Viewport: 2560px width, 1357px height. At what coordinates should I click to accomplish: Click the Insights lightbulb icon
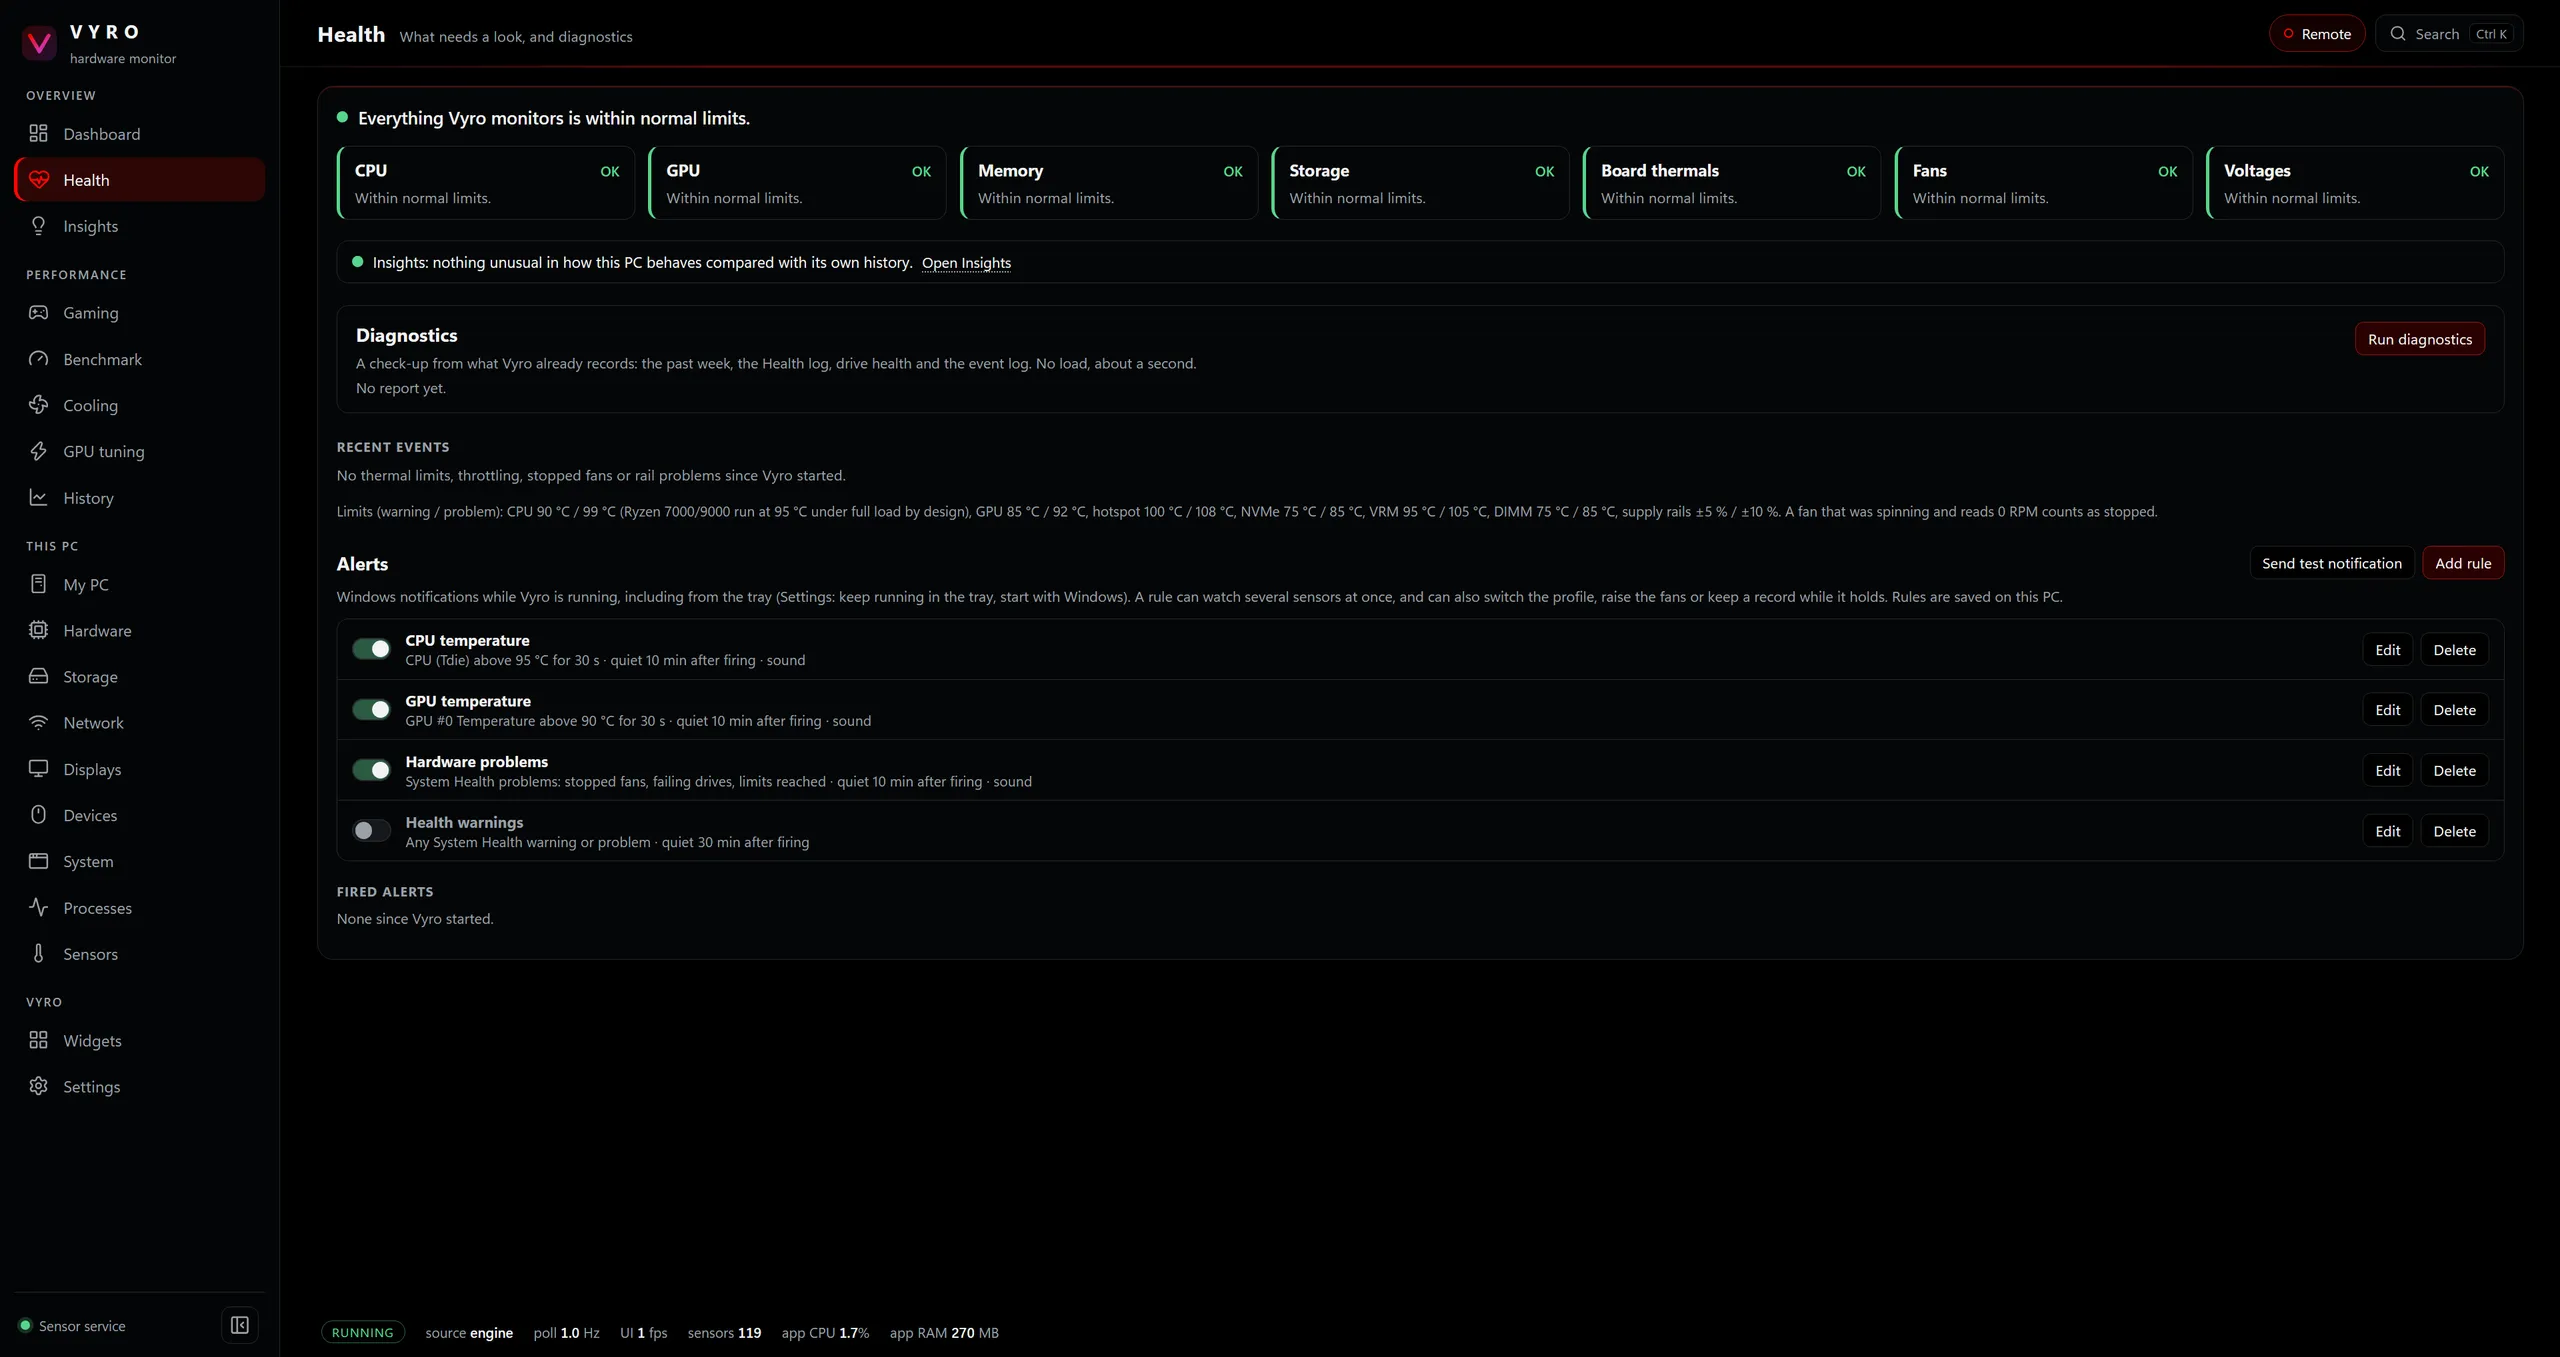coord(38,226)
